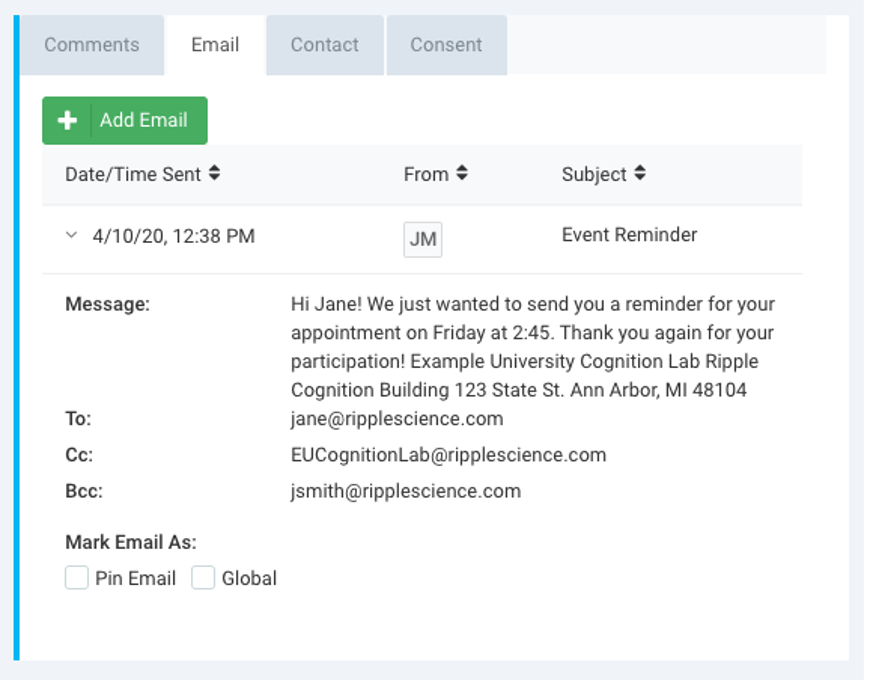Click the EUCognitionLab@ripplescience.com Cc address
874x680 pixels.
(448, 455)
